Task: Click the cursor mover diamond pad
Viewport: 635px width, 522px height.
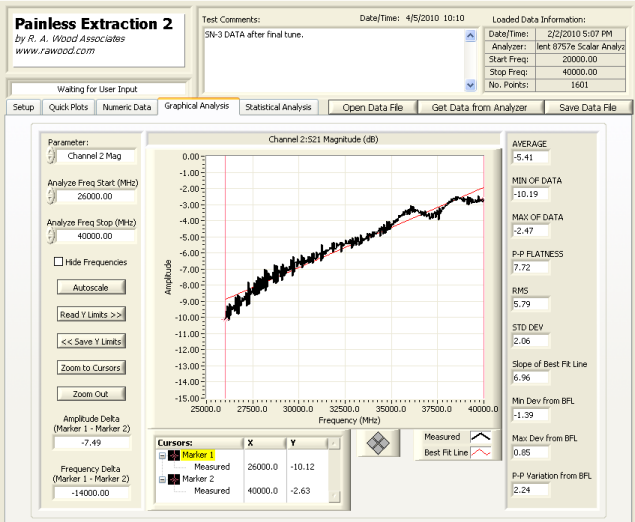Action: click(378, 443)
